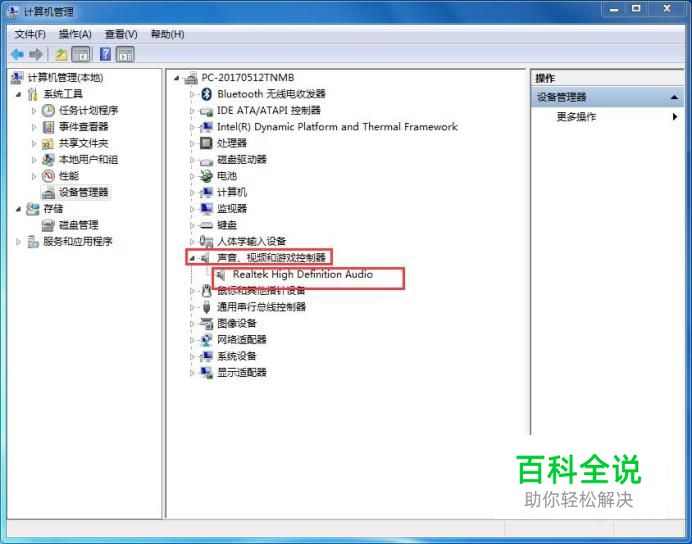Viewport: 692px width, 544px height.
Task: Click the blue help question mark icon
Action: pyautogui.click(x=105, y=54)
